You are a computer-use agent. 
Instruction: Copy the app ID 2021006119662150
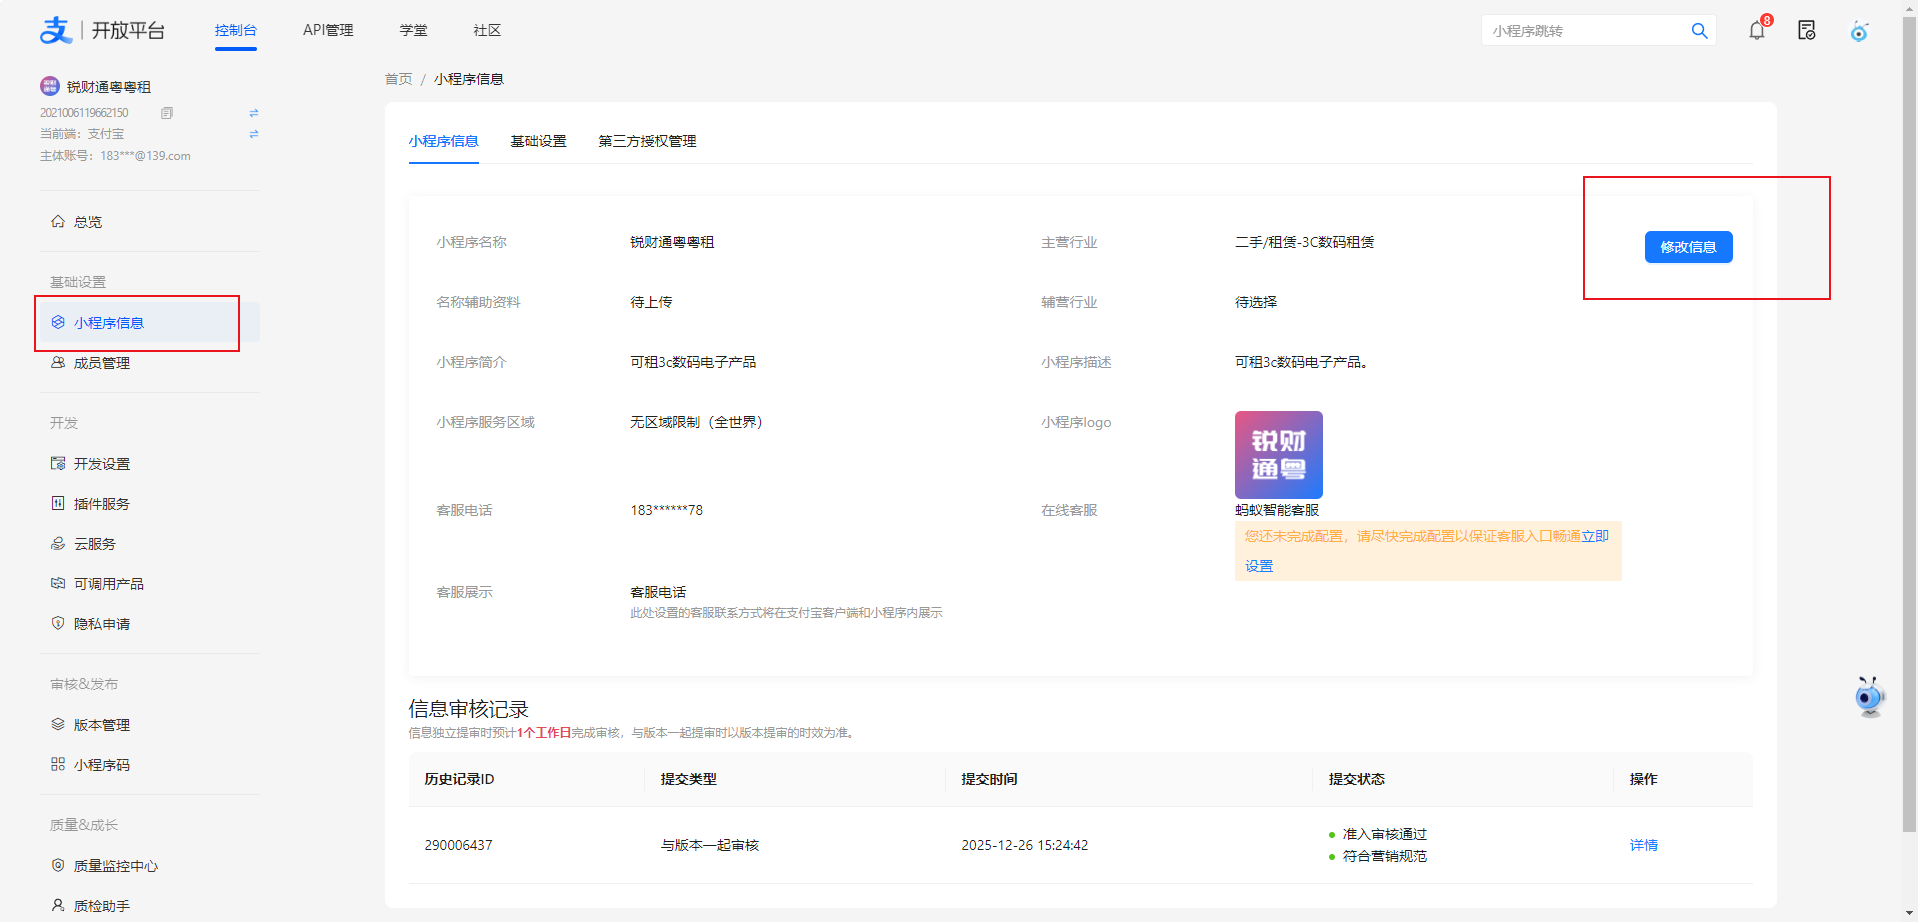tap(167, 113)
